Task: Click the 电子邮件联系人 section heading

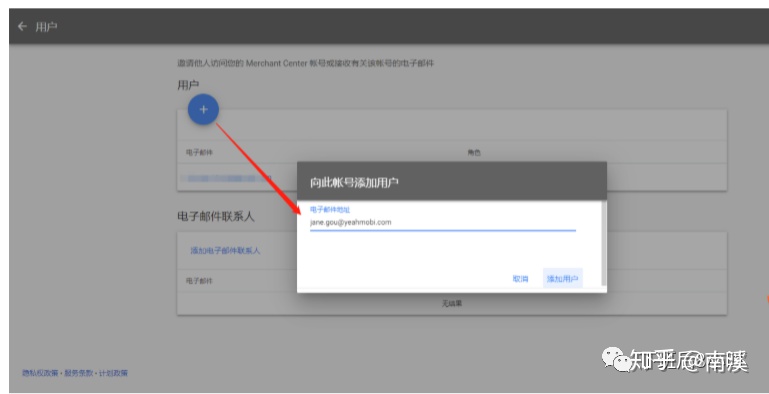Action: click(216, 216)
